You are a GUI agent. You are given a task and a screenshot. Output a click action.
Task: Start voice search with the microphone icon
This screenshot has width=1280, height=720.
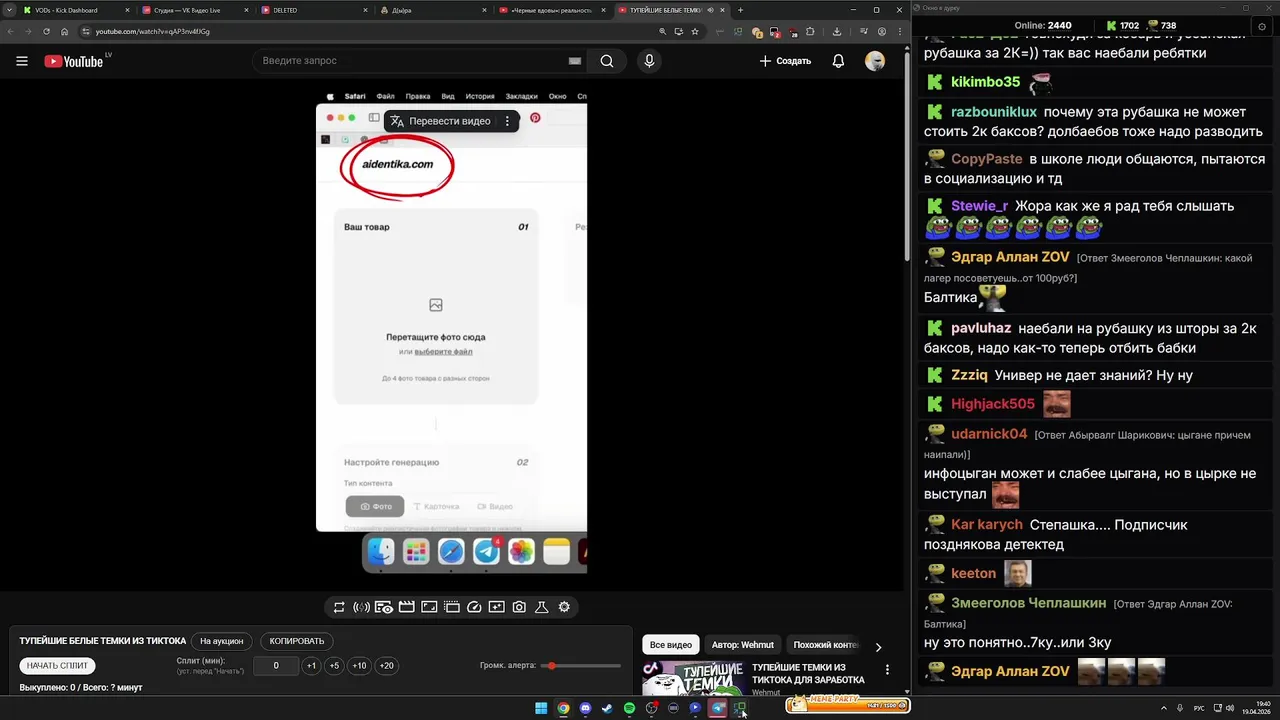pos(649,61)
